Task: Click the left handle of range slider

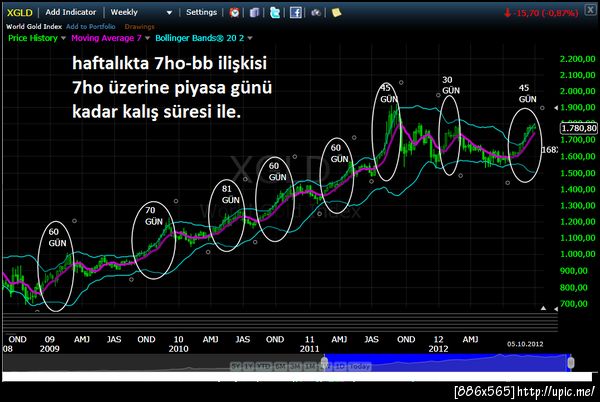Action: 324,362
